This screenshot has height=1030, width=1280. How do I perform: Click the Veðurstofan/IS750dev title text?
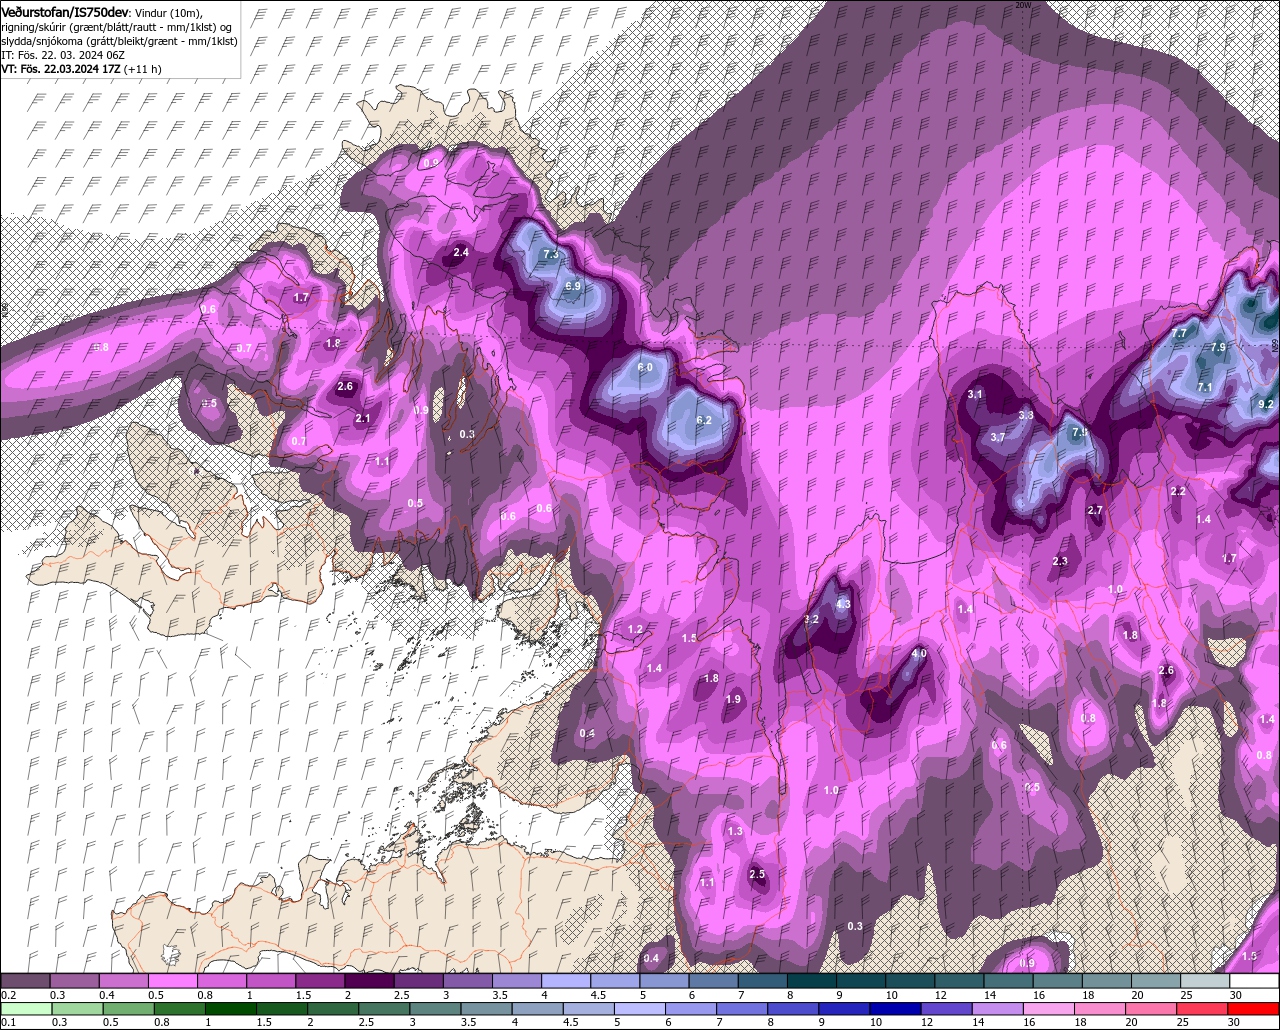tap(65, 11)
